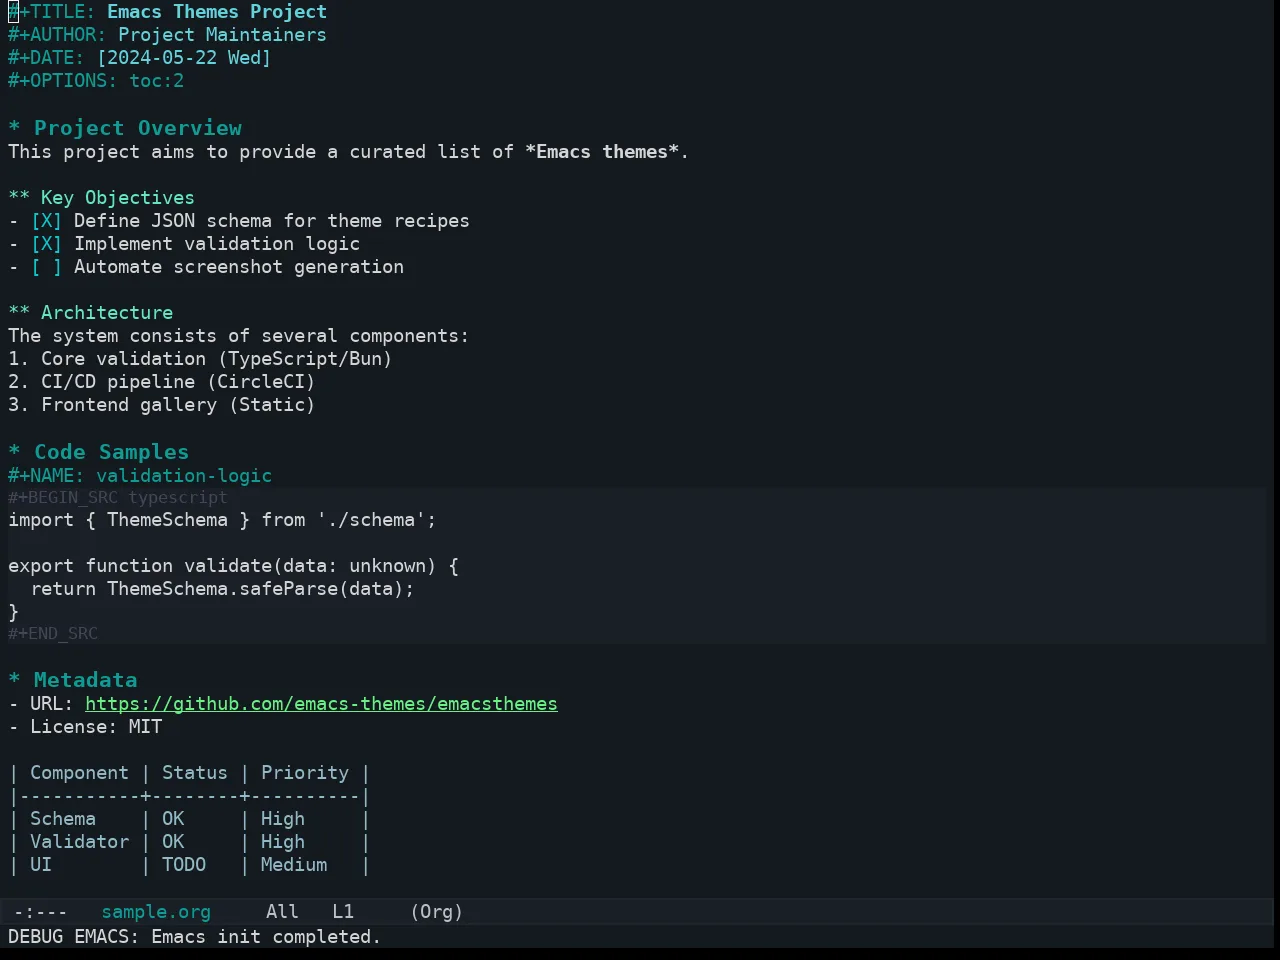Click the 'import { ThemeSchema }' code line

point(222,520)
